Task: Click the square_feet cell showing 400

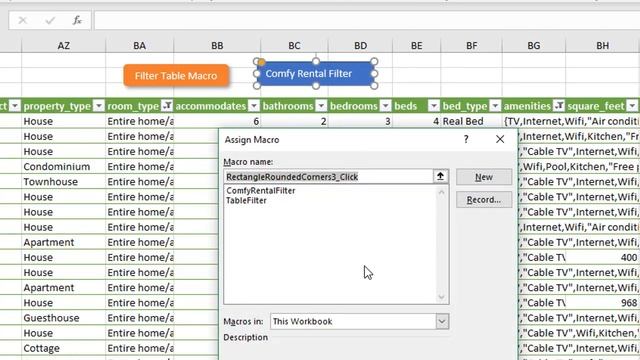Action: point(602,258)
